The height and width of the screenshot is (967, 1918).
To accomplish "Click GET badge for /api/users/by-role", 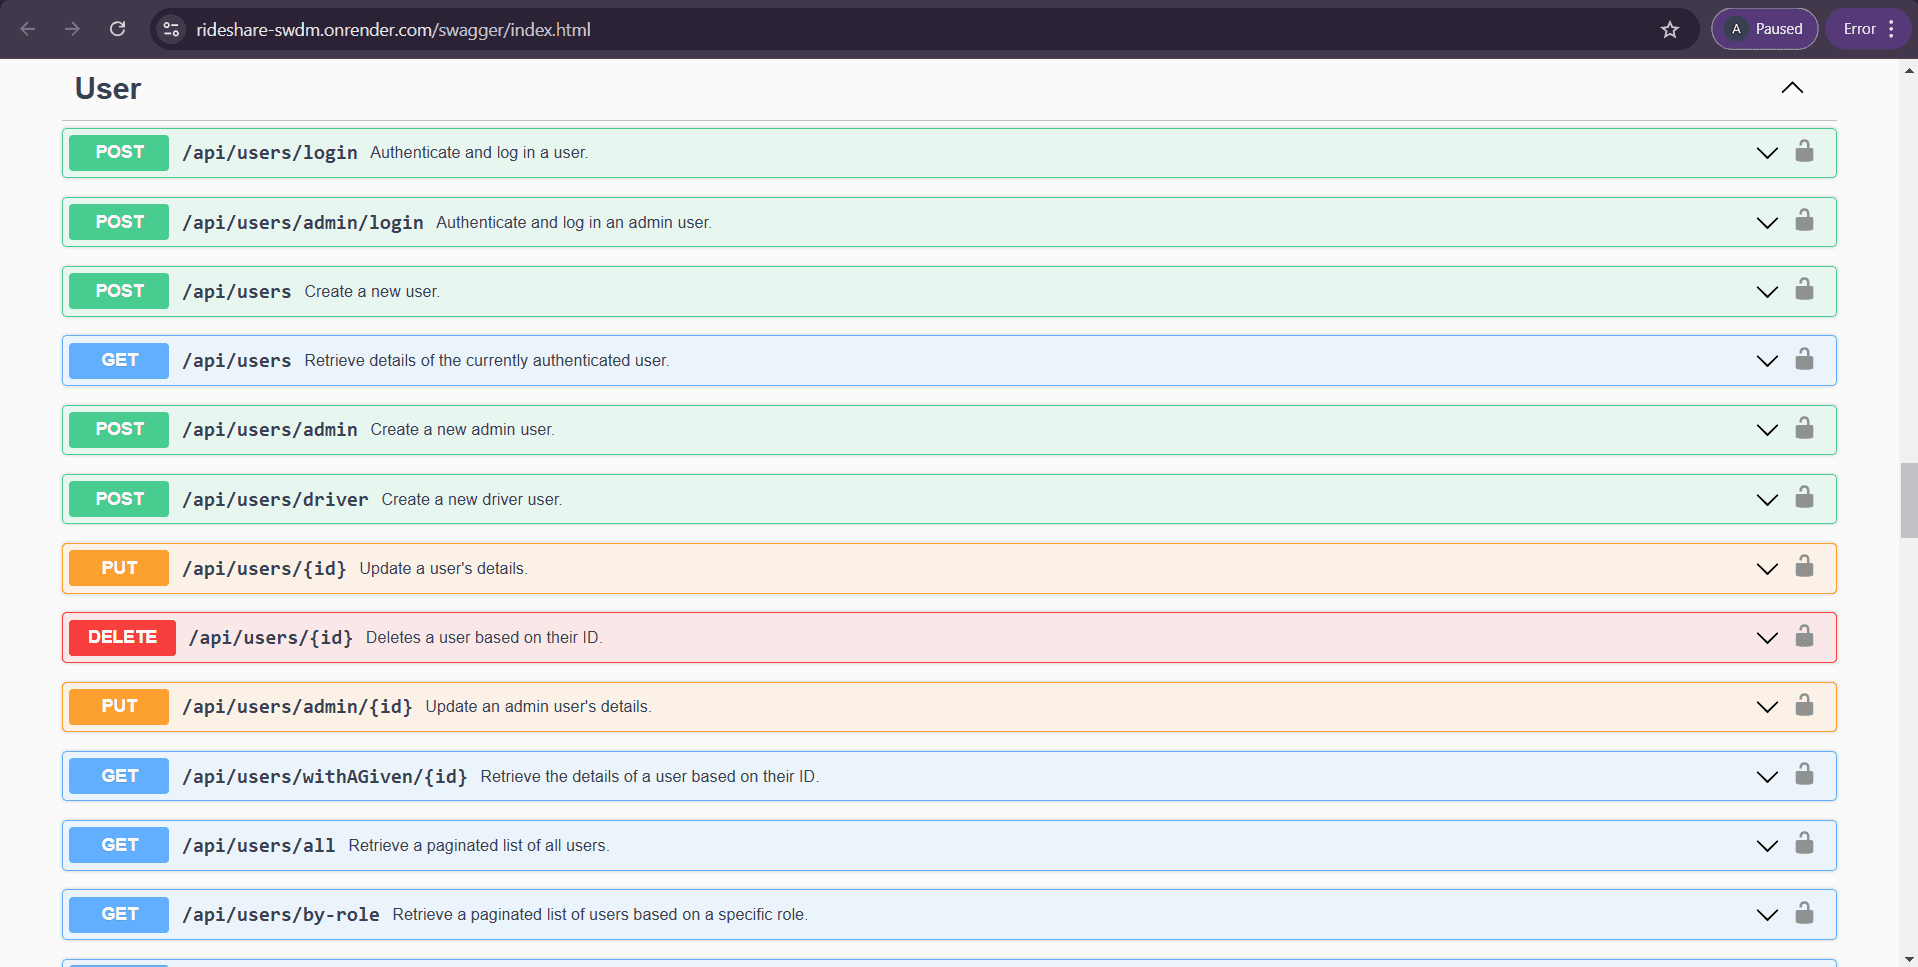I will pos(119,914).
